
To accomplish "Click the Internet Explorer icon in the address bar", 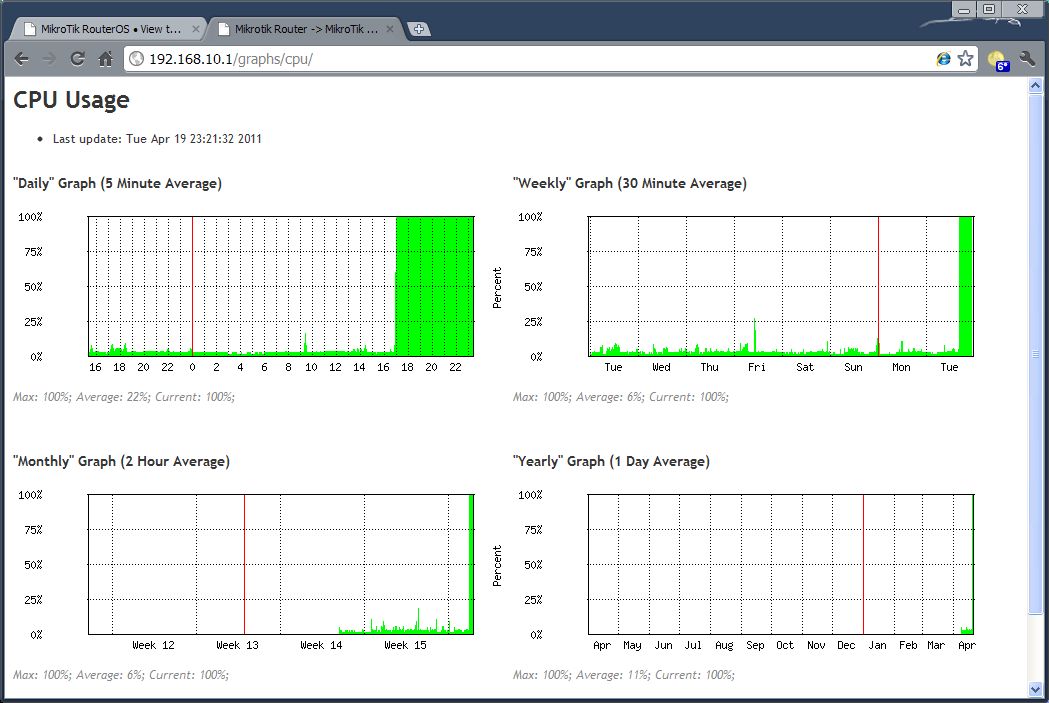I will coord(942,59).
